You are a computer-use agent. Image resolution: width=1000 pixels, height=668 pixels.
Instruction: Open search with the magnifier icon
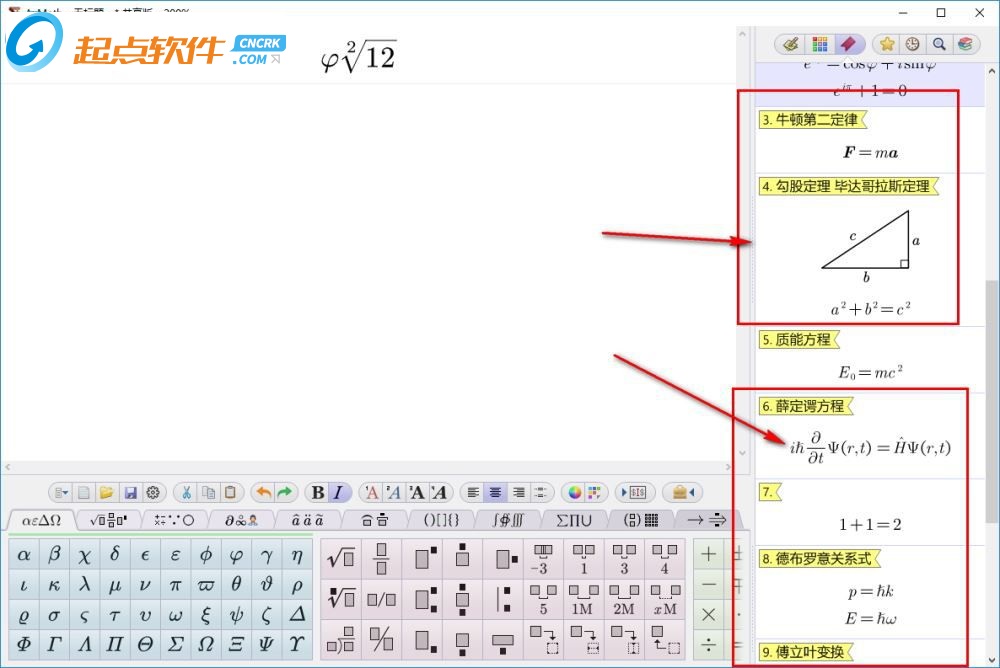(939, 44)
